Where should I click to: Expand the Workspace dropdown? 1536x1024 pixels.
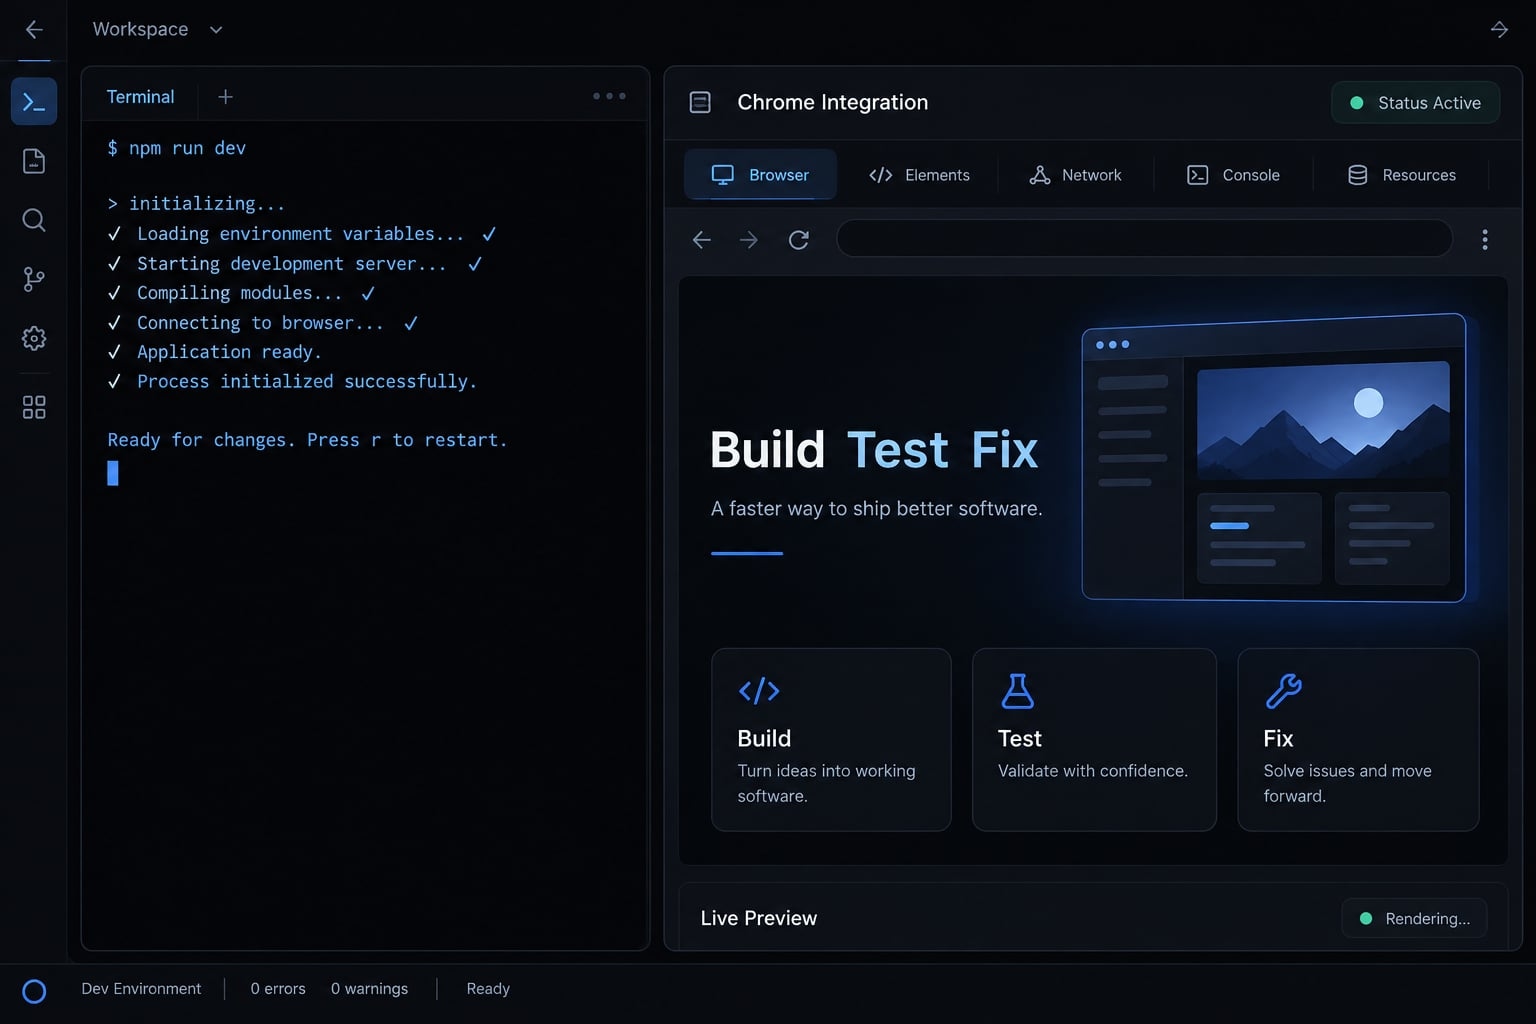point(157,30)
